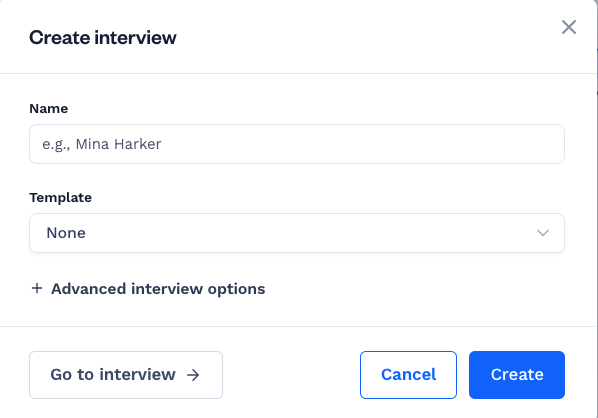Click the chevron icon in the Template field
The height and width of the screenshot is (418, 598).
tap(543, 233)
